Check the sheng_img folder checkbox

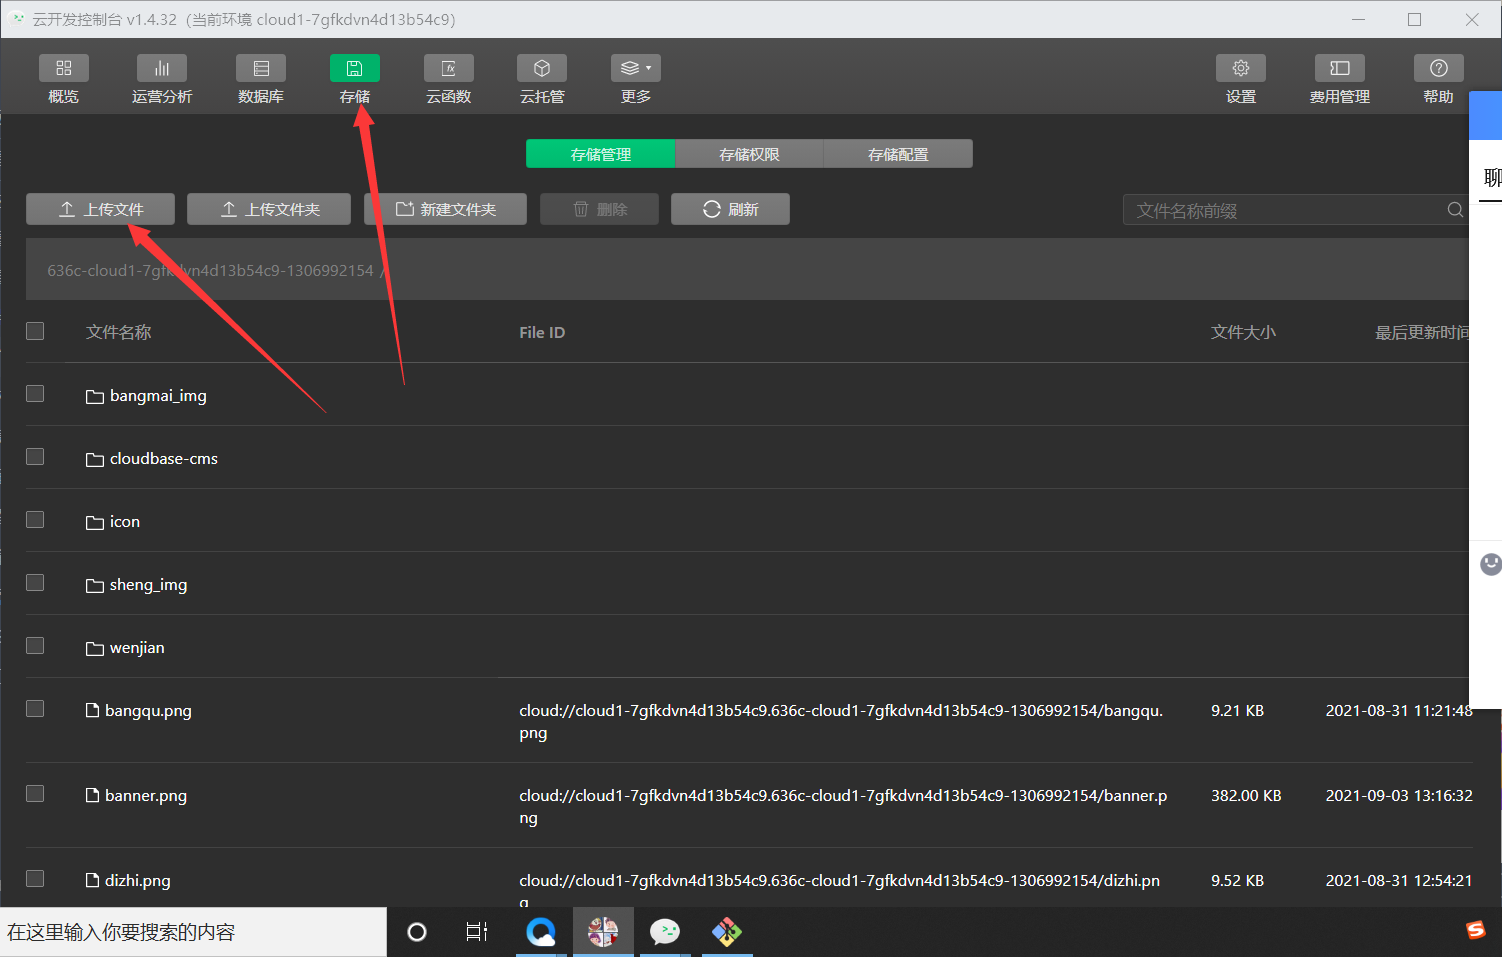pyautogui.click(x=35, y=583)
